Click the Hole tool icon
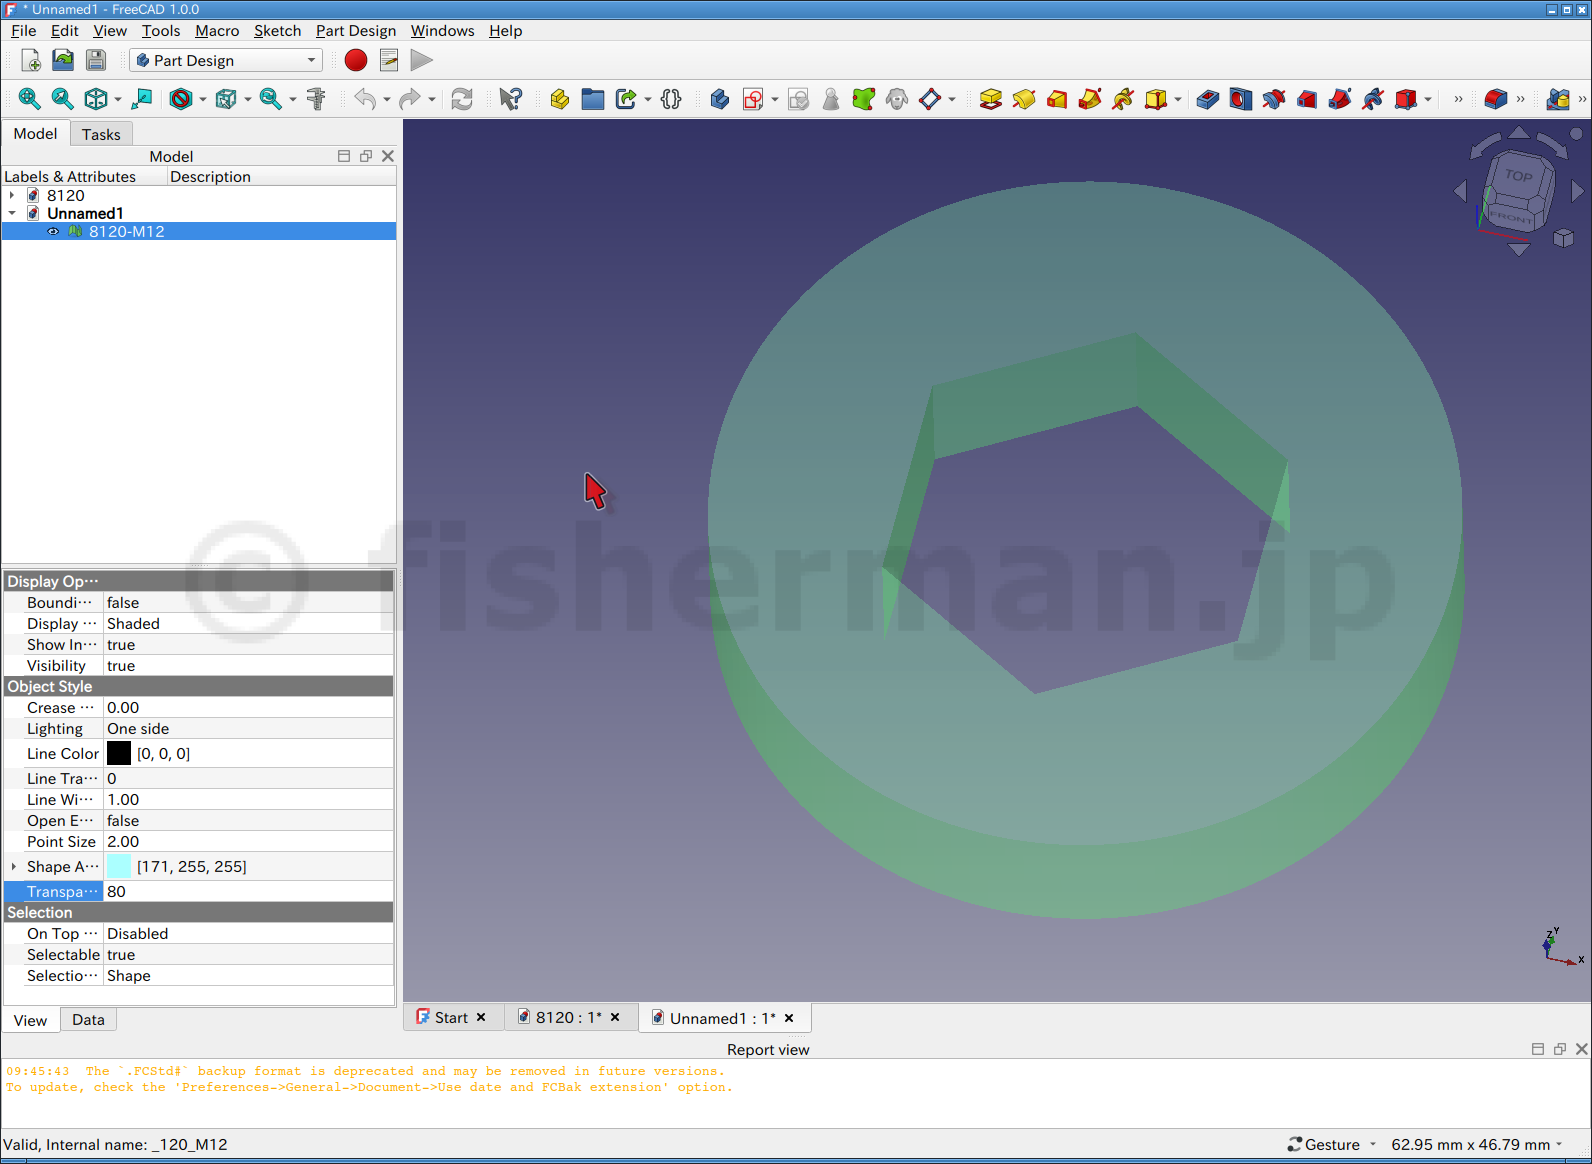The image size is (1592, 1164). coord(1240,99)
